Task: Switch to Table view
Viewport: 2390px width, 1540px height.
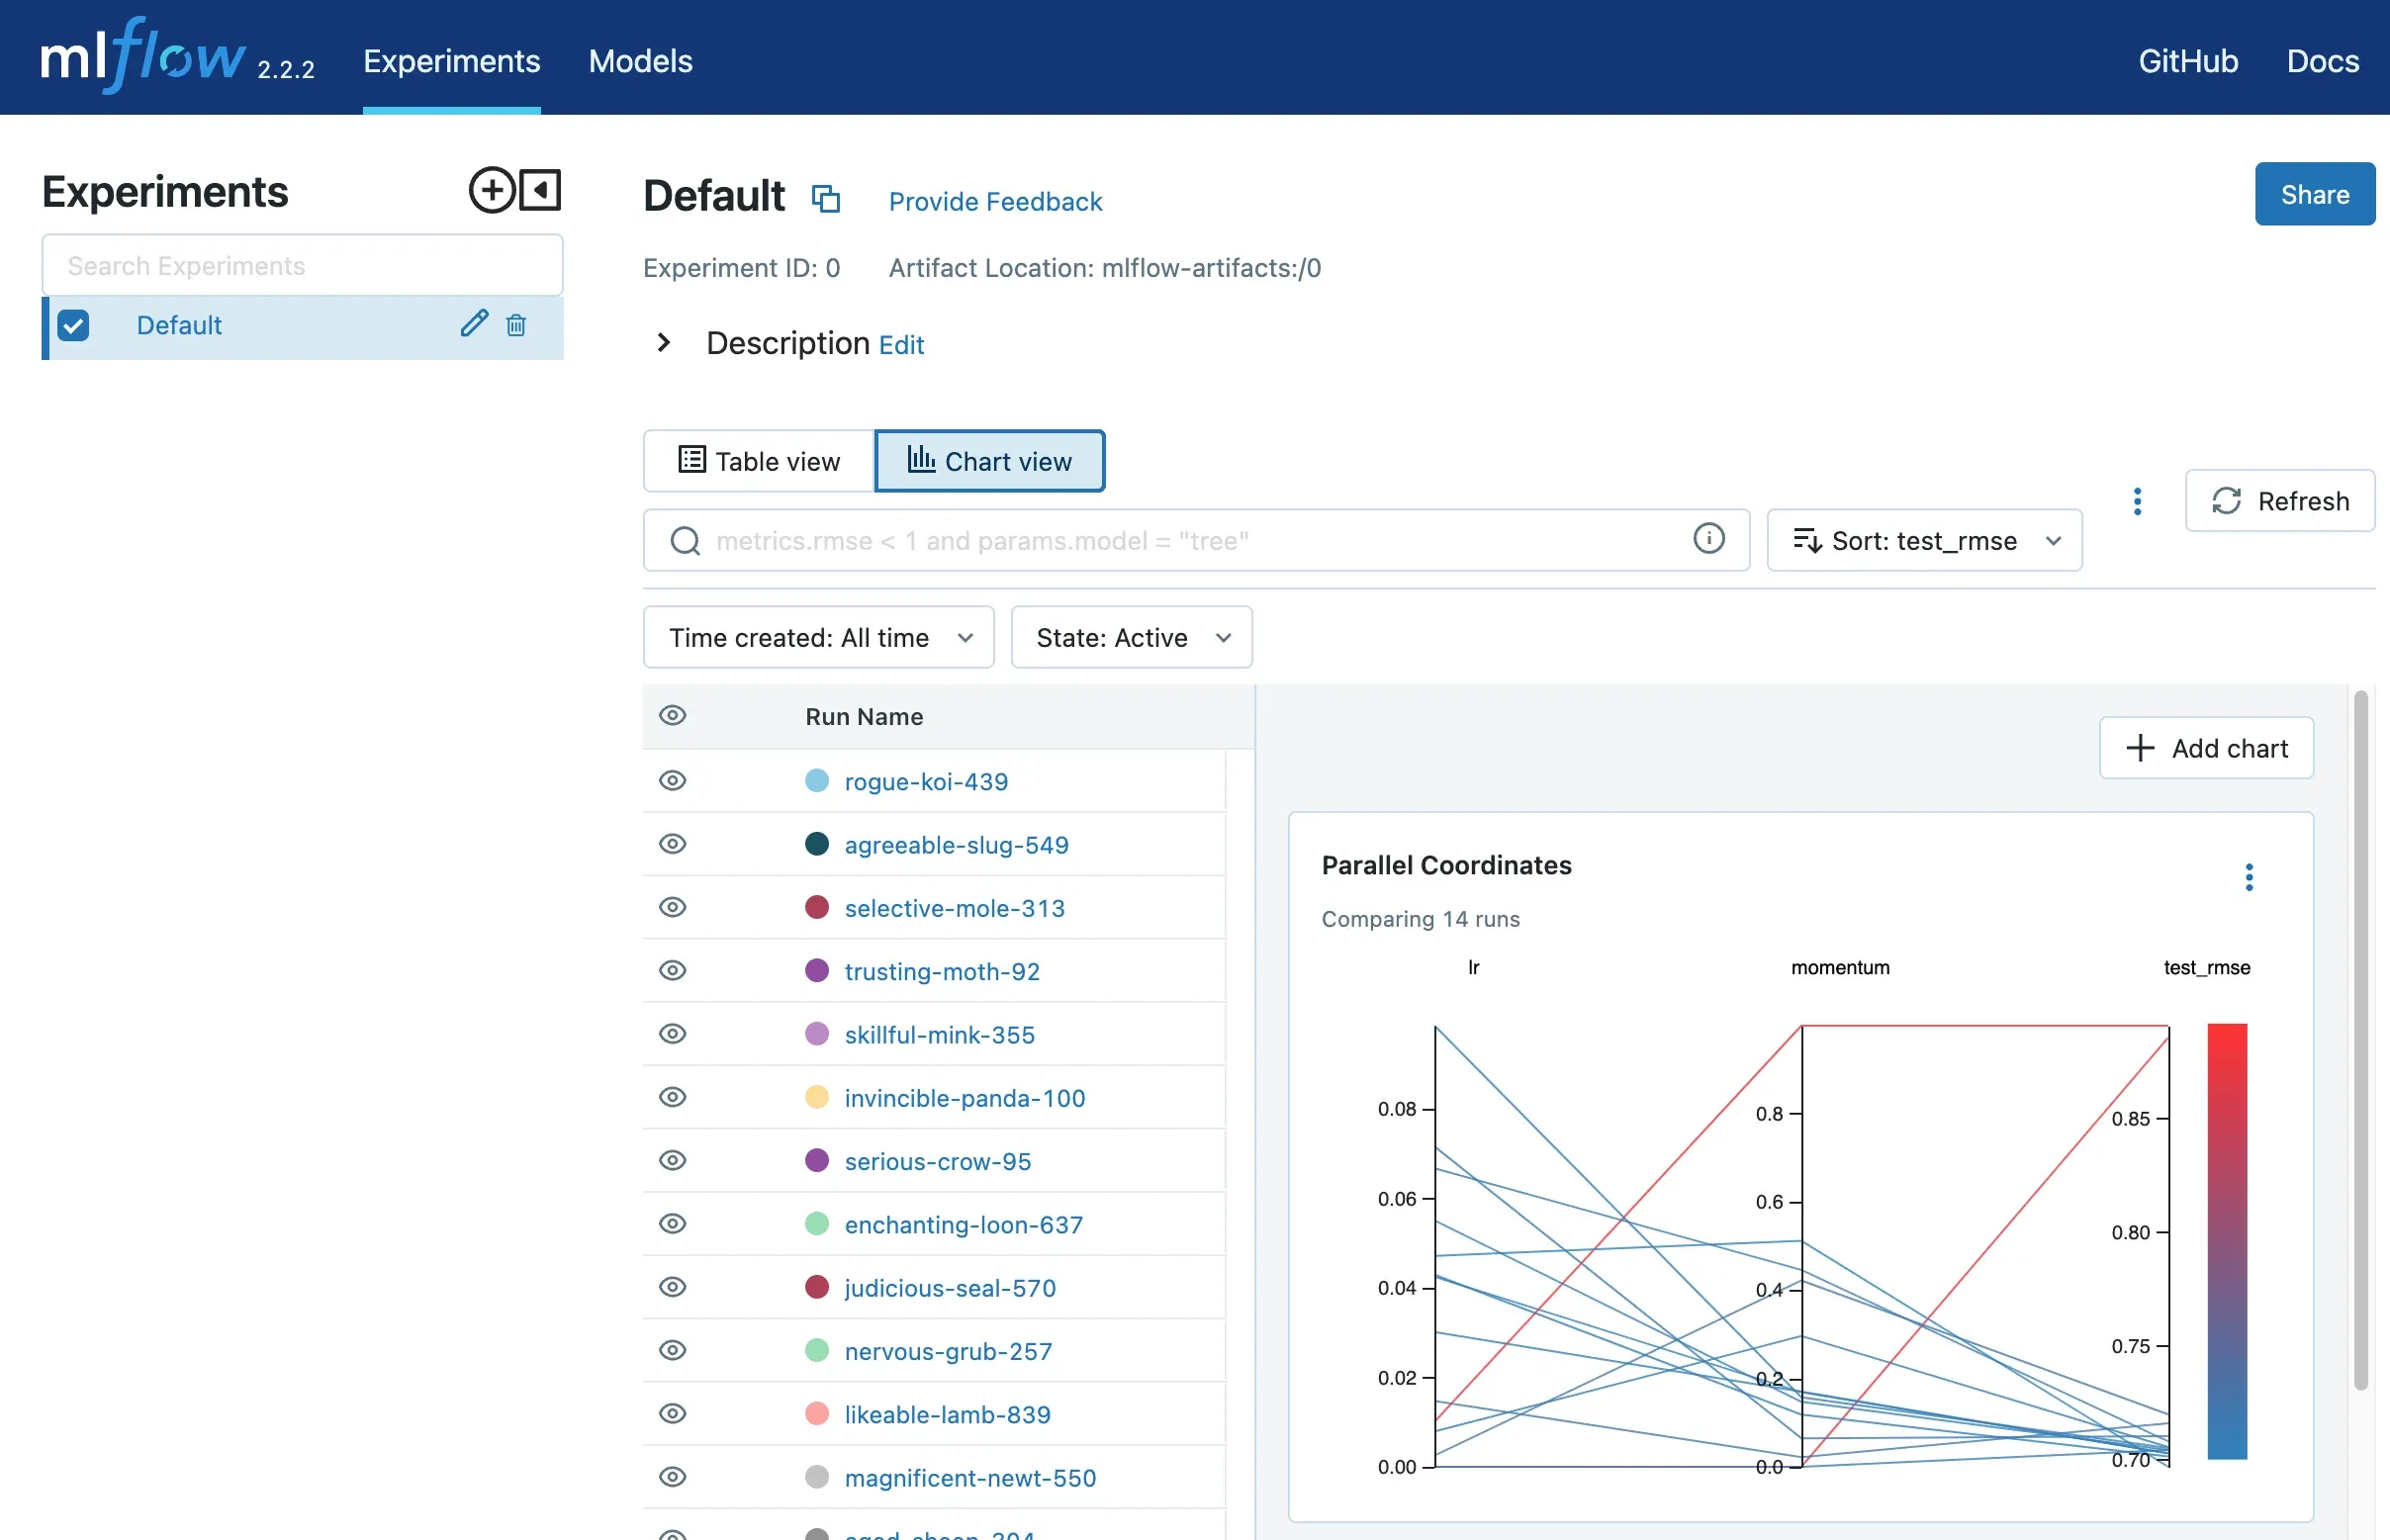Action: click(x=757, y=461)
